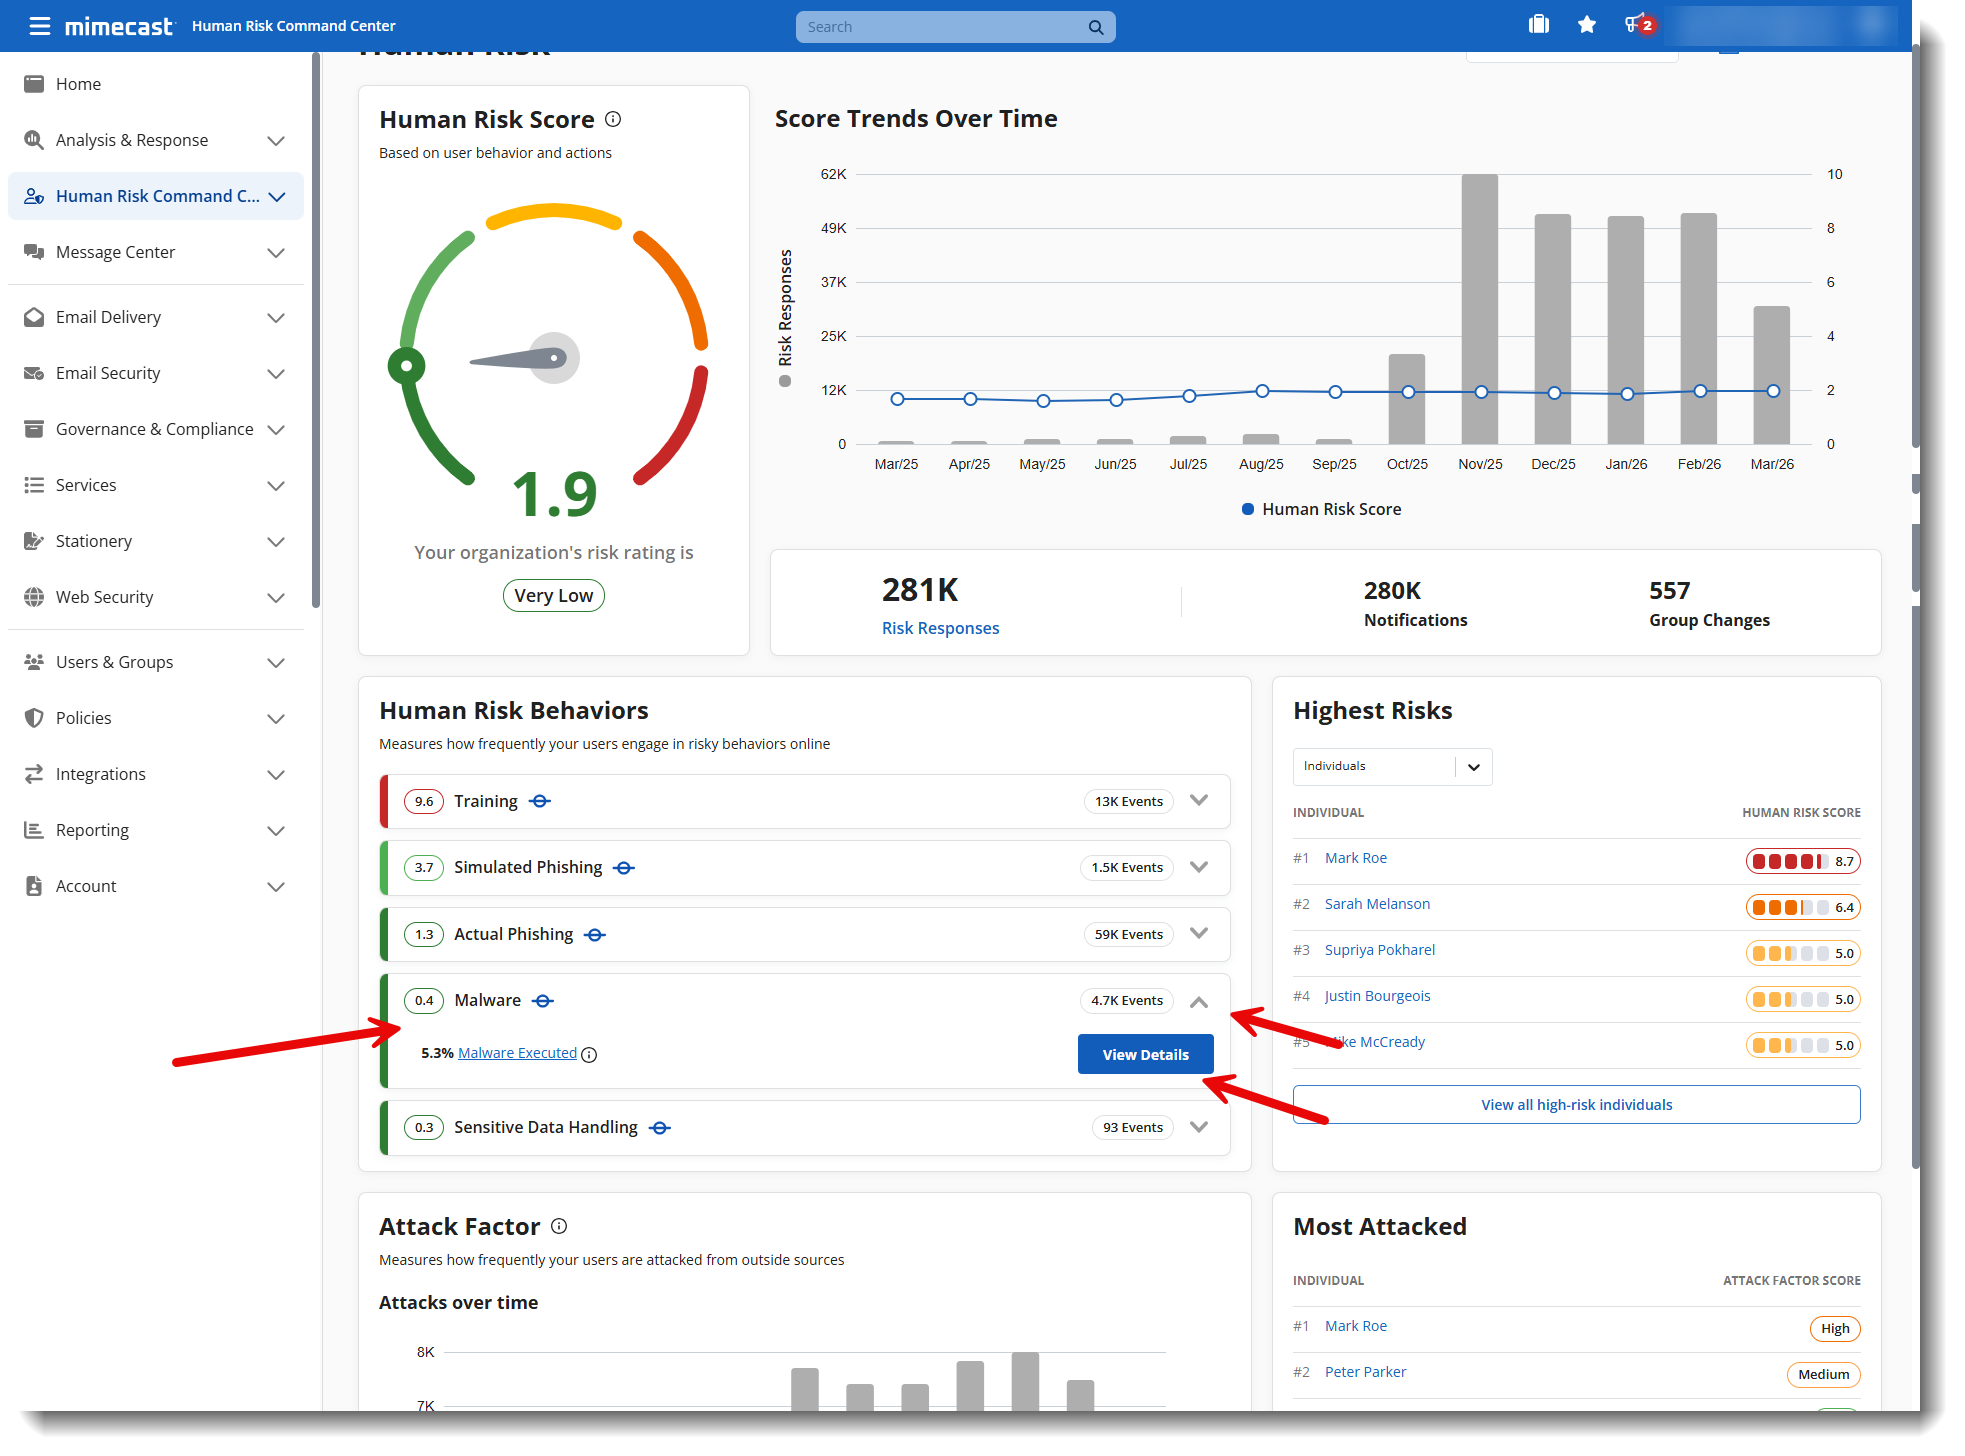The width and height of the screenshot is (1965, 1456).
Task: Click the favorites star icon
Action: point(1587,25)
